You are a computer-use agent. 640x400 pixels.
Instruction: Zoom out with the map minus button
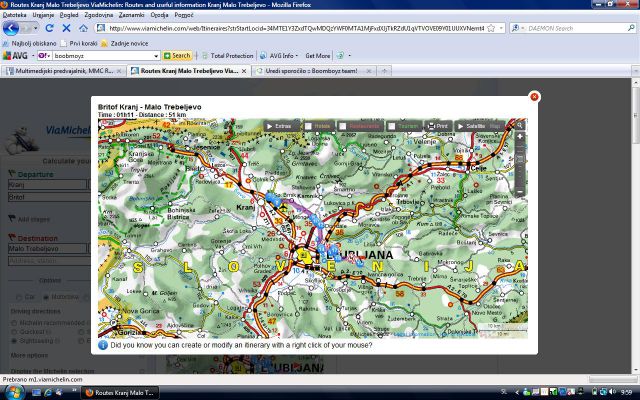(x=520, y=192)
